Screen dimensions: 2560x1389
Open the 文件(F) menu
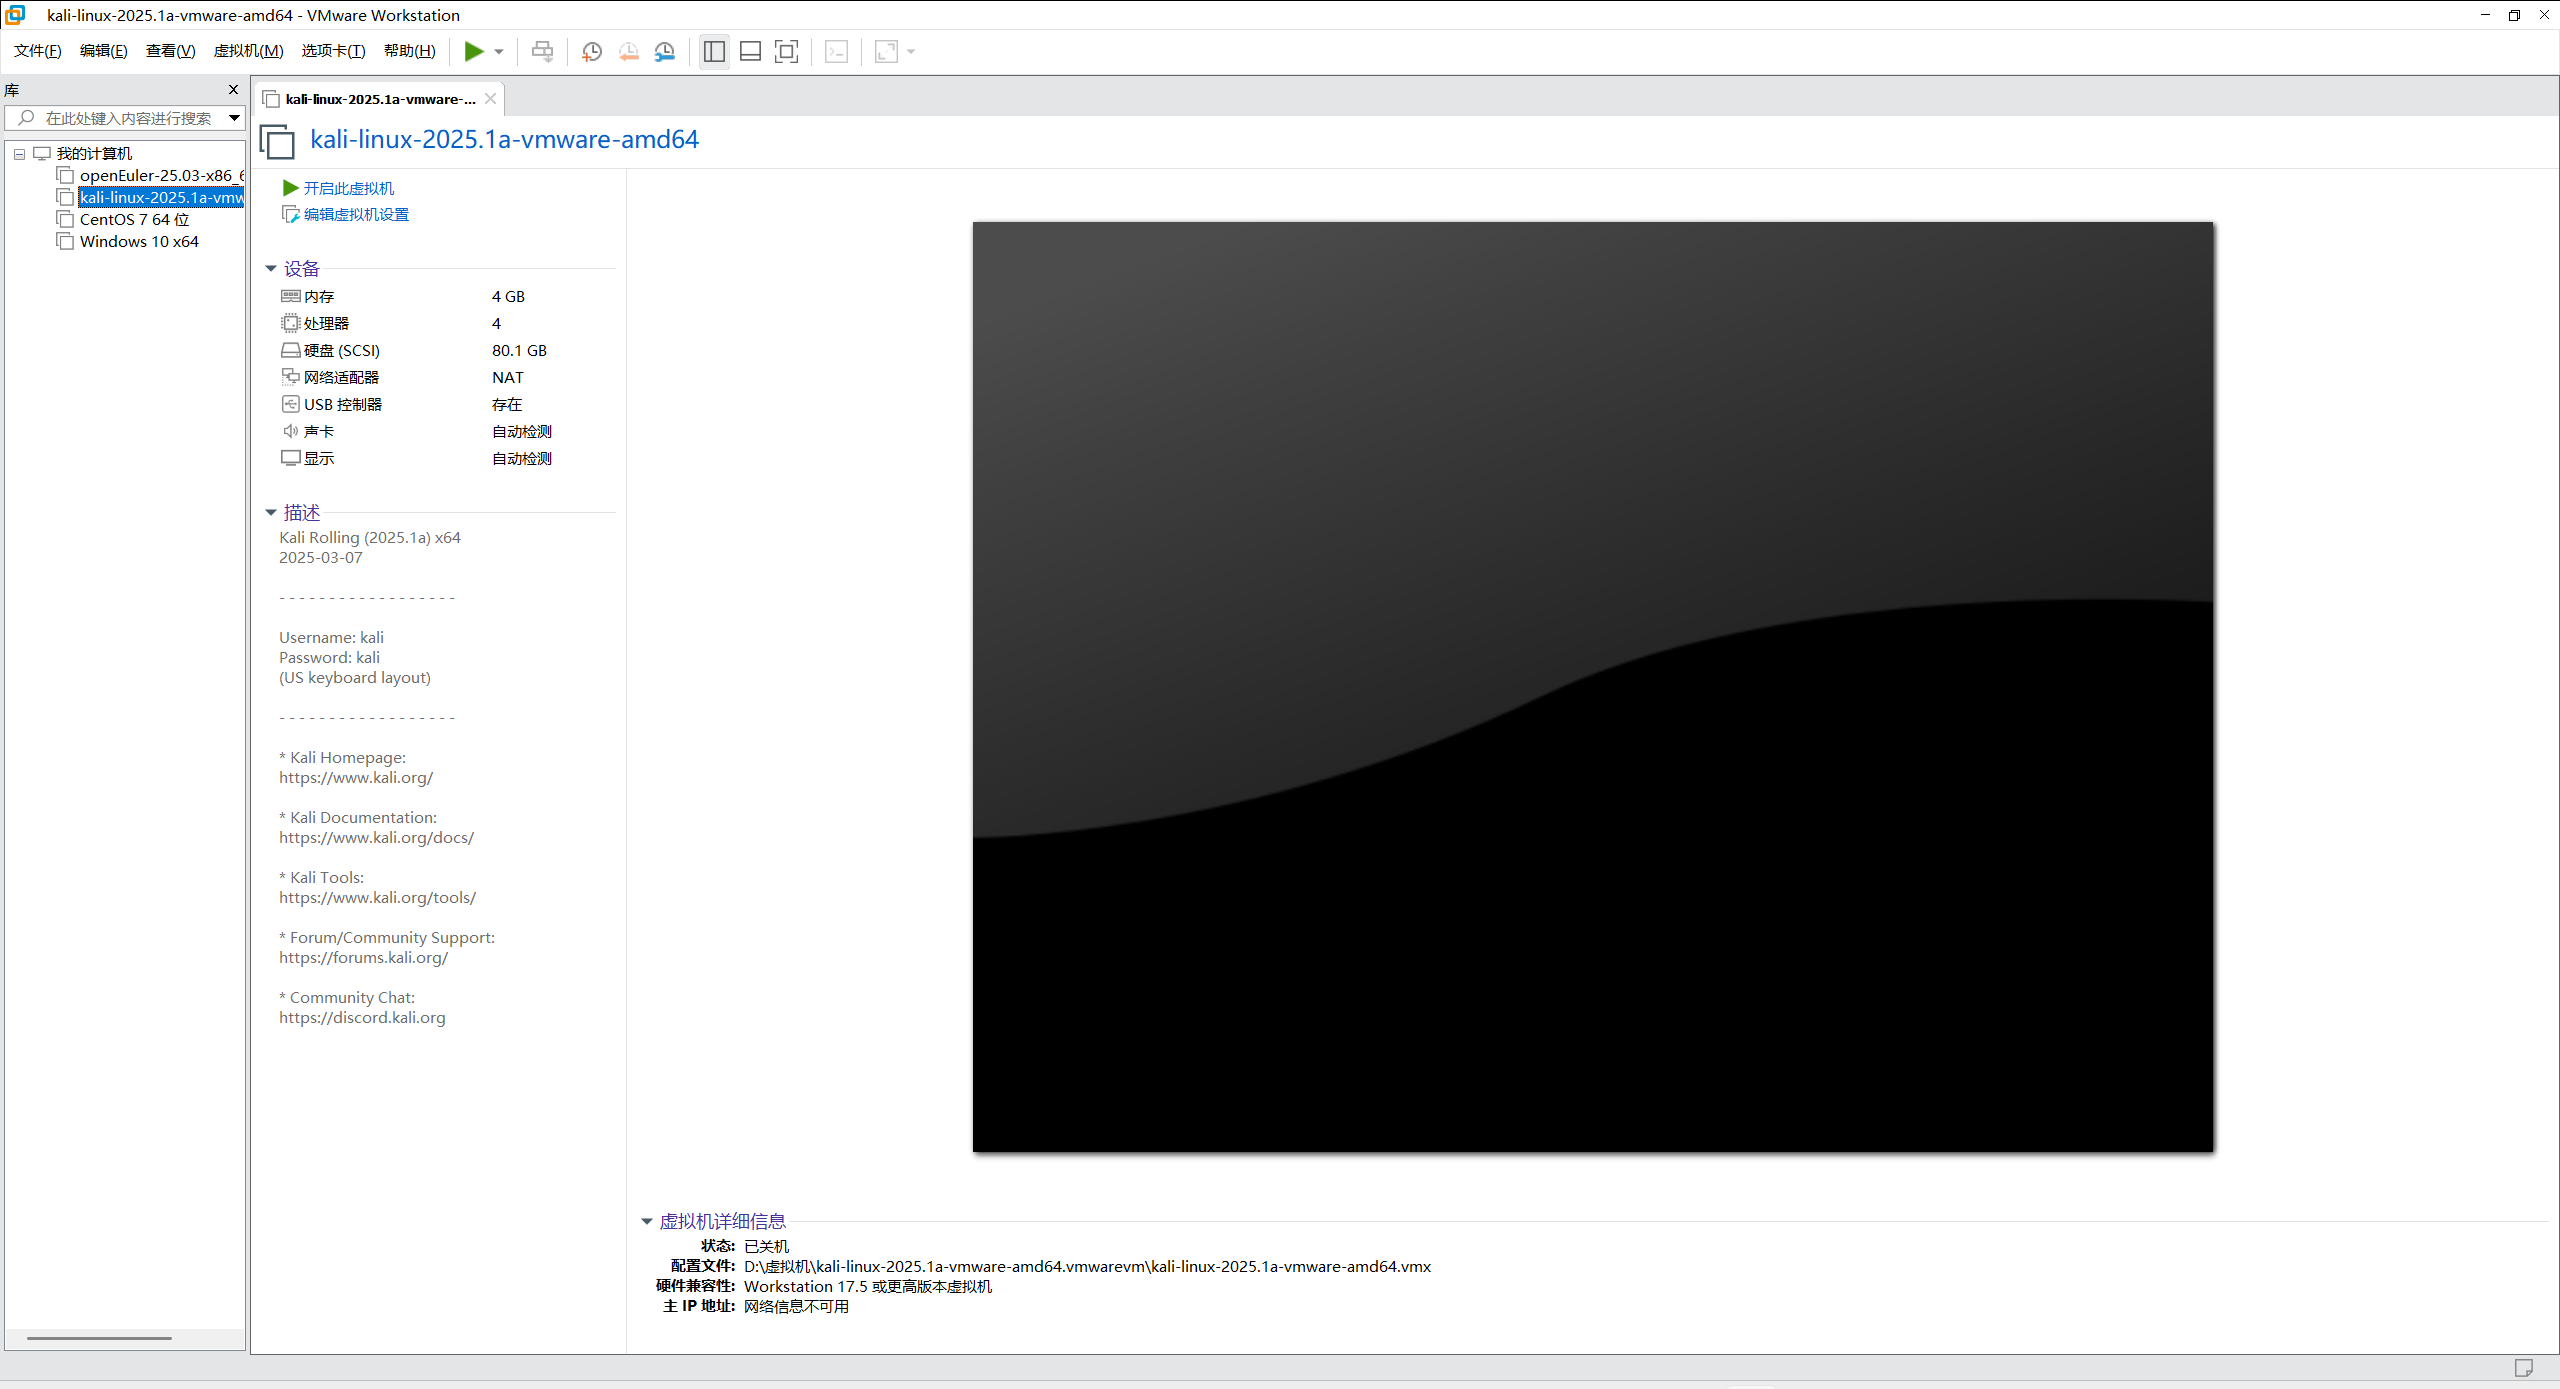[x=37, y=51]
